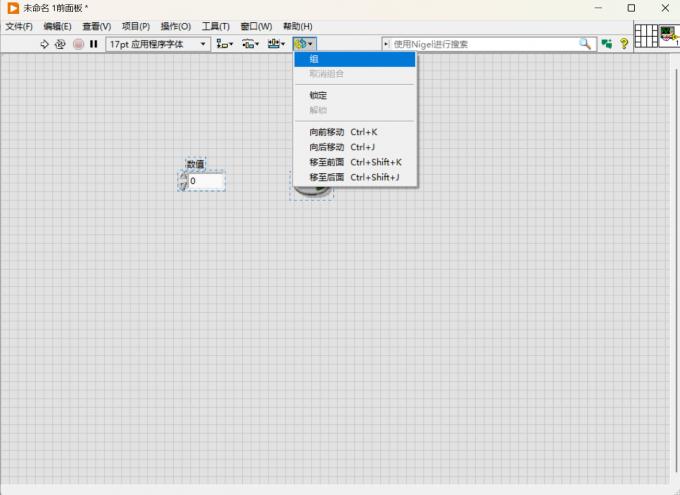Click the red Abort Execution button
Viewport: 680px width, 495px height.
(x=78, y=44)
